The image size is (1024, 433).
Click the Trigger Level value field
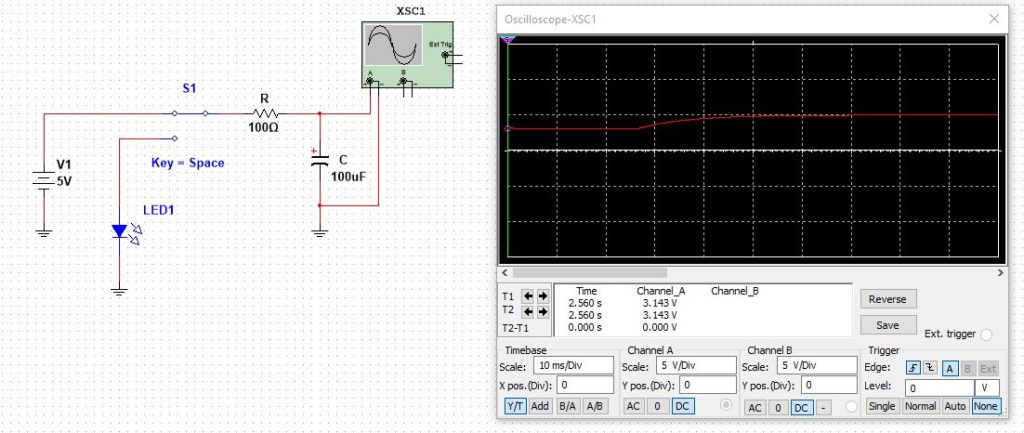tap(939, 388)
